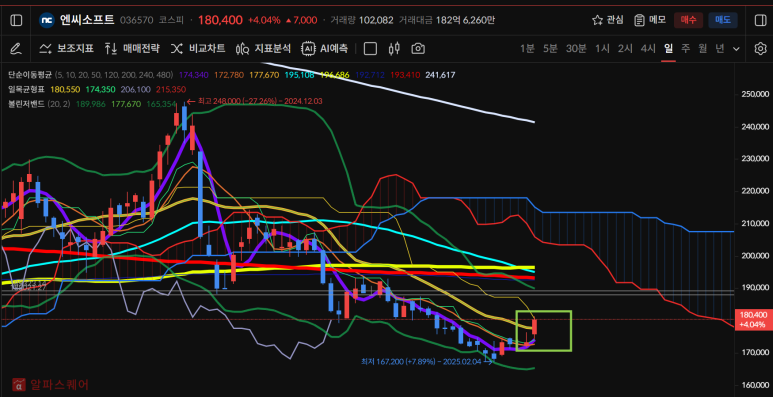Open 비교차트 compare chart tool
Viewport: 773px width, 397px height.
(x=198, y=48)
